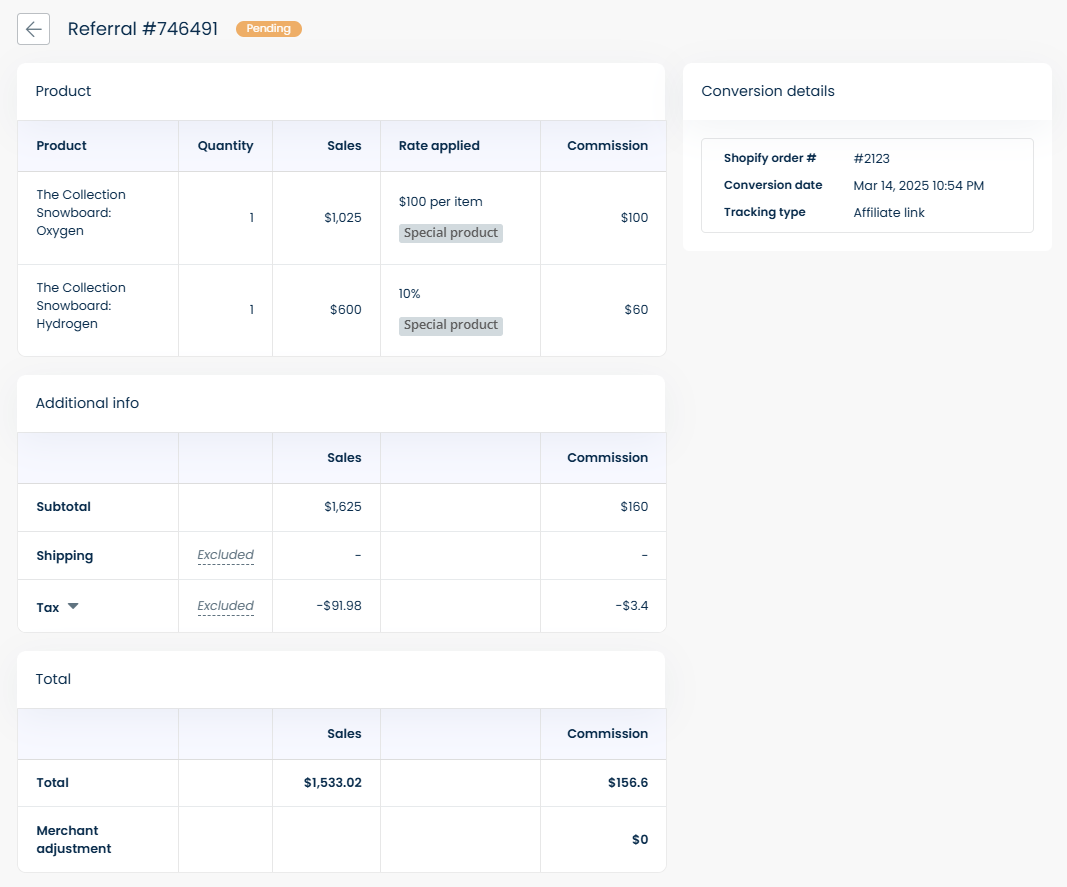Expand the Tax row dropdown arrow
1067x887 pixels.
pos(73,606)
